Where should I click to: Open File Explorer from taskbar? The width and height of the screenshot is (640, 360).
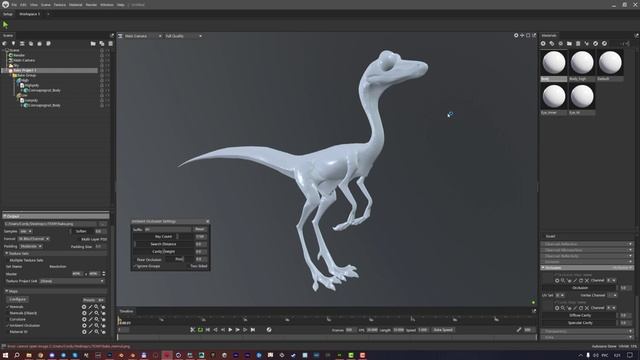(x=29, y=356)
